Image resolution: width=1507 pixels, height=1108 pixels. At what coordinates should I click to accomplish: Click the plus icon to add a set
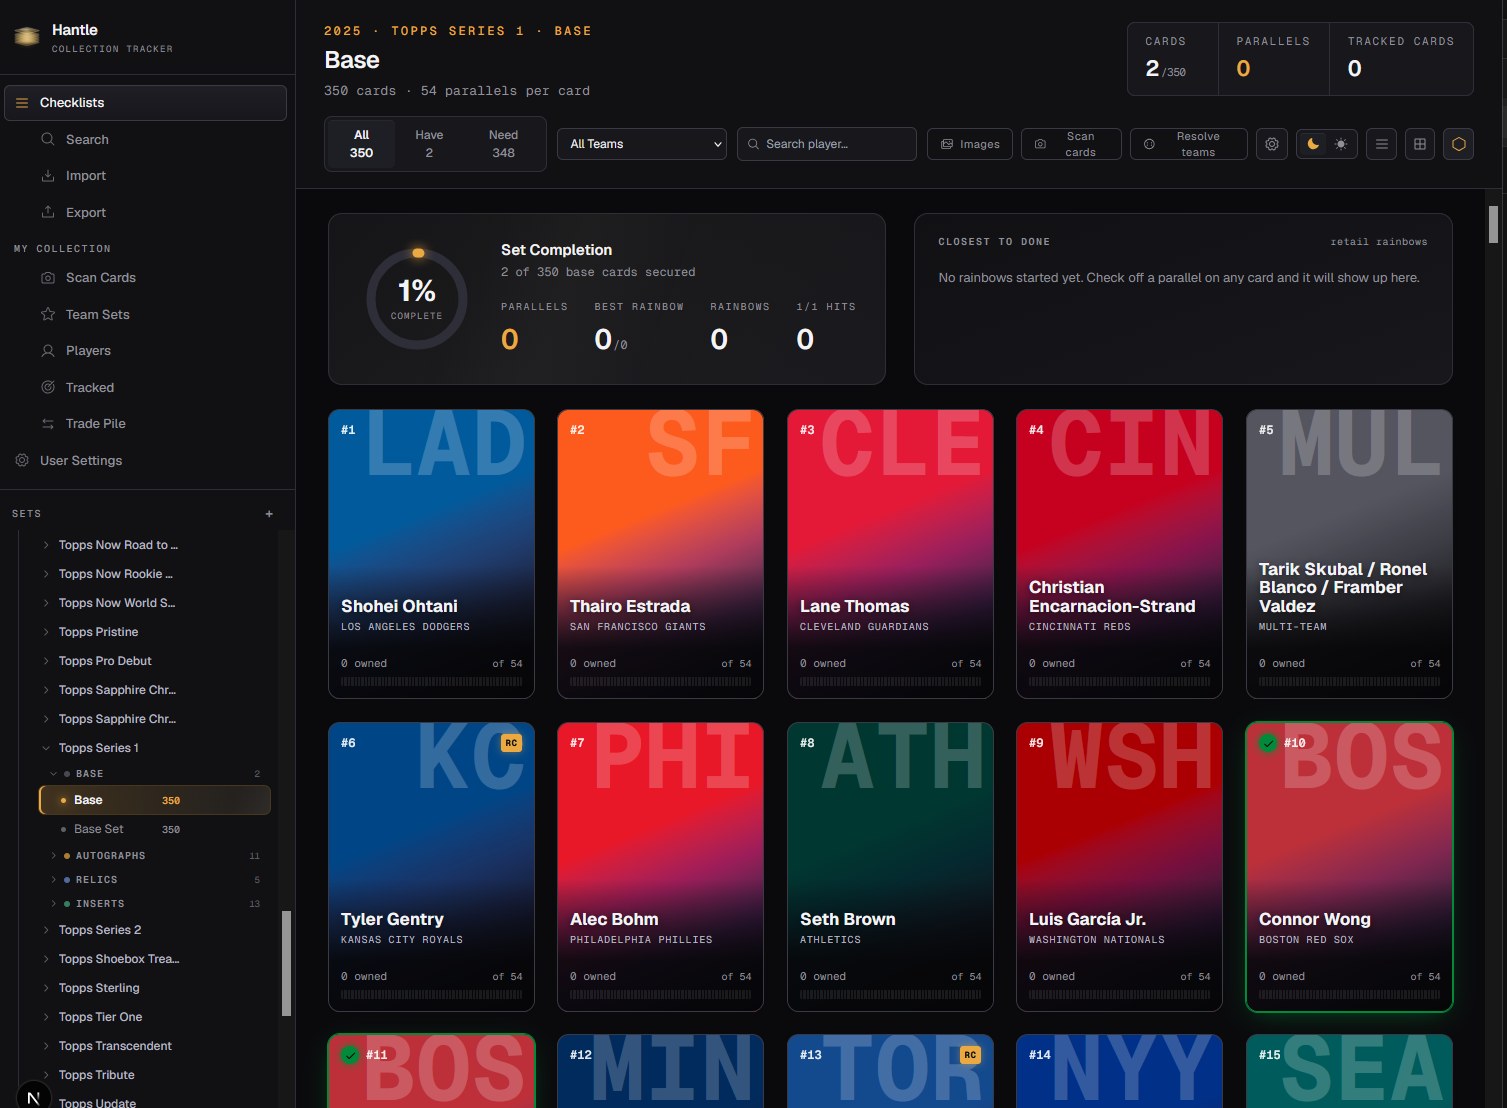click(x=269, y=514)
